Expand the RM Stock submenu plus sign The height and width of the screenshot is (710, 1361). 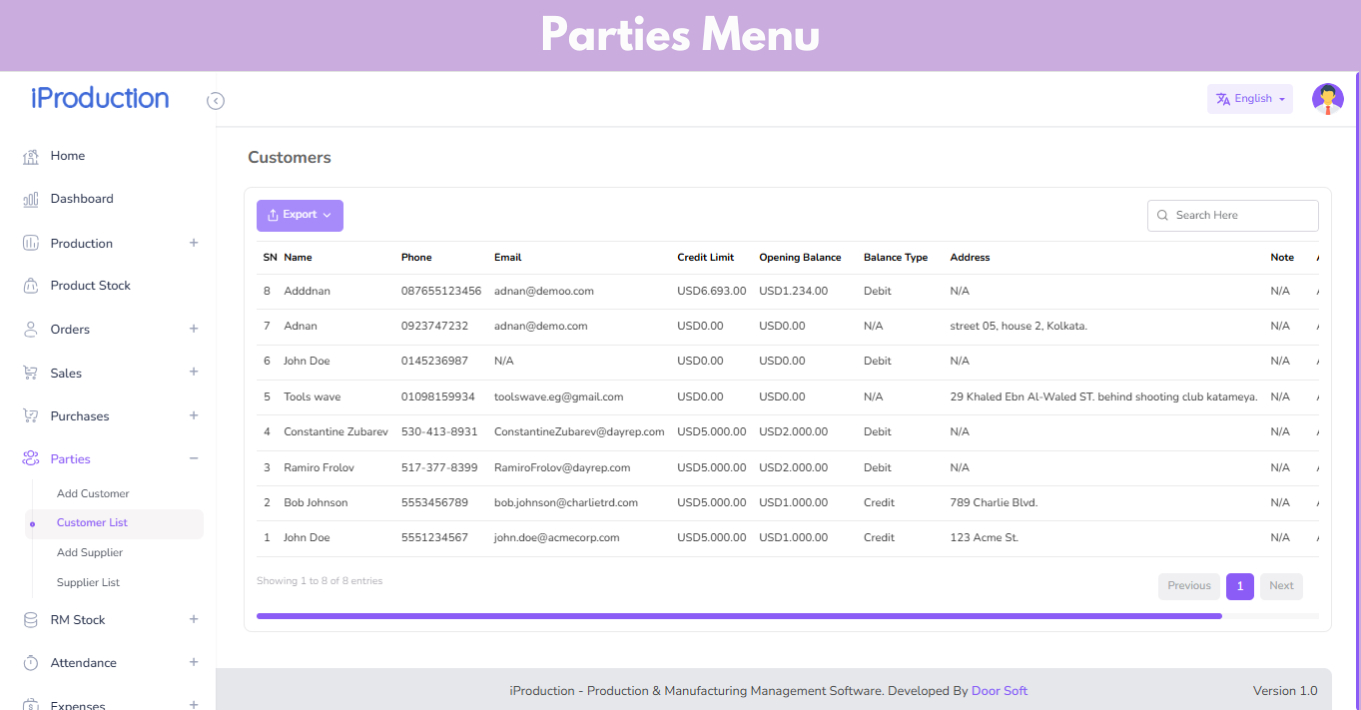(x=194, y=620)
